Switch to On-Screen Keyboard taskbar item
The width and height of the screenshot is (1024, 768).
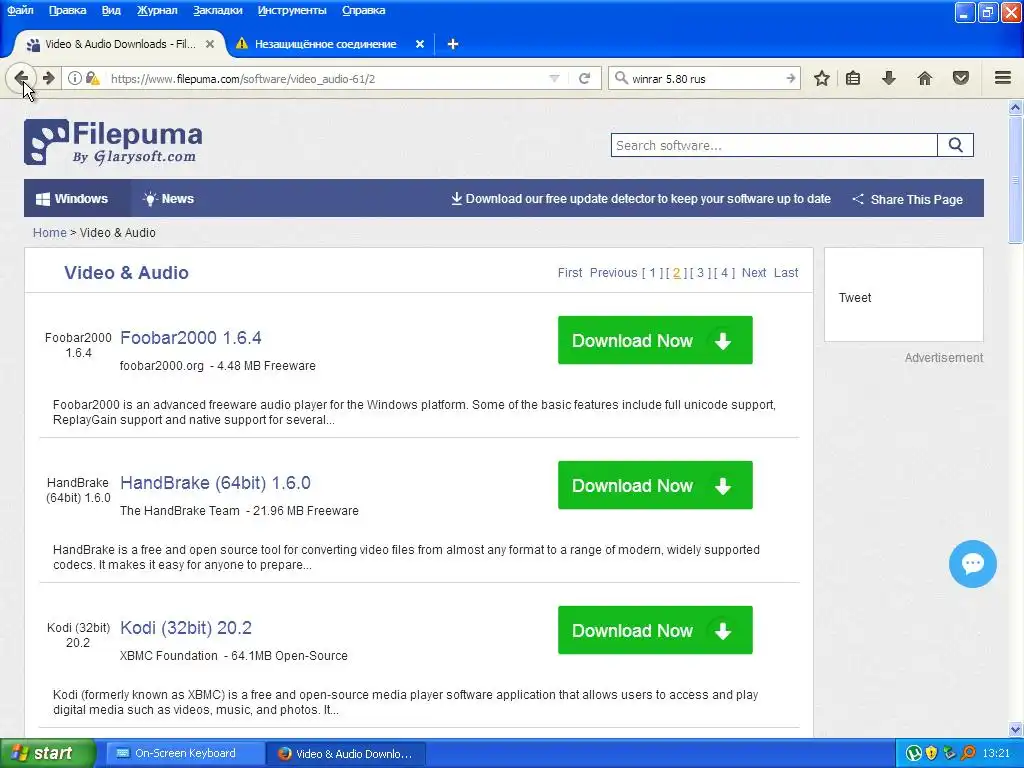(x=185, y=753)
